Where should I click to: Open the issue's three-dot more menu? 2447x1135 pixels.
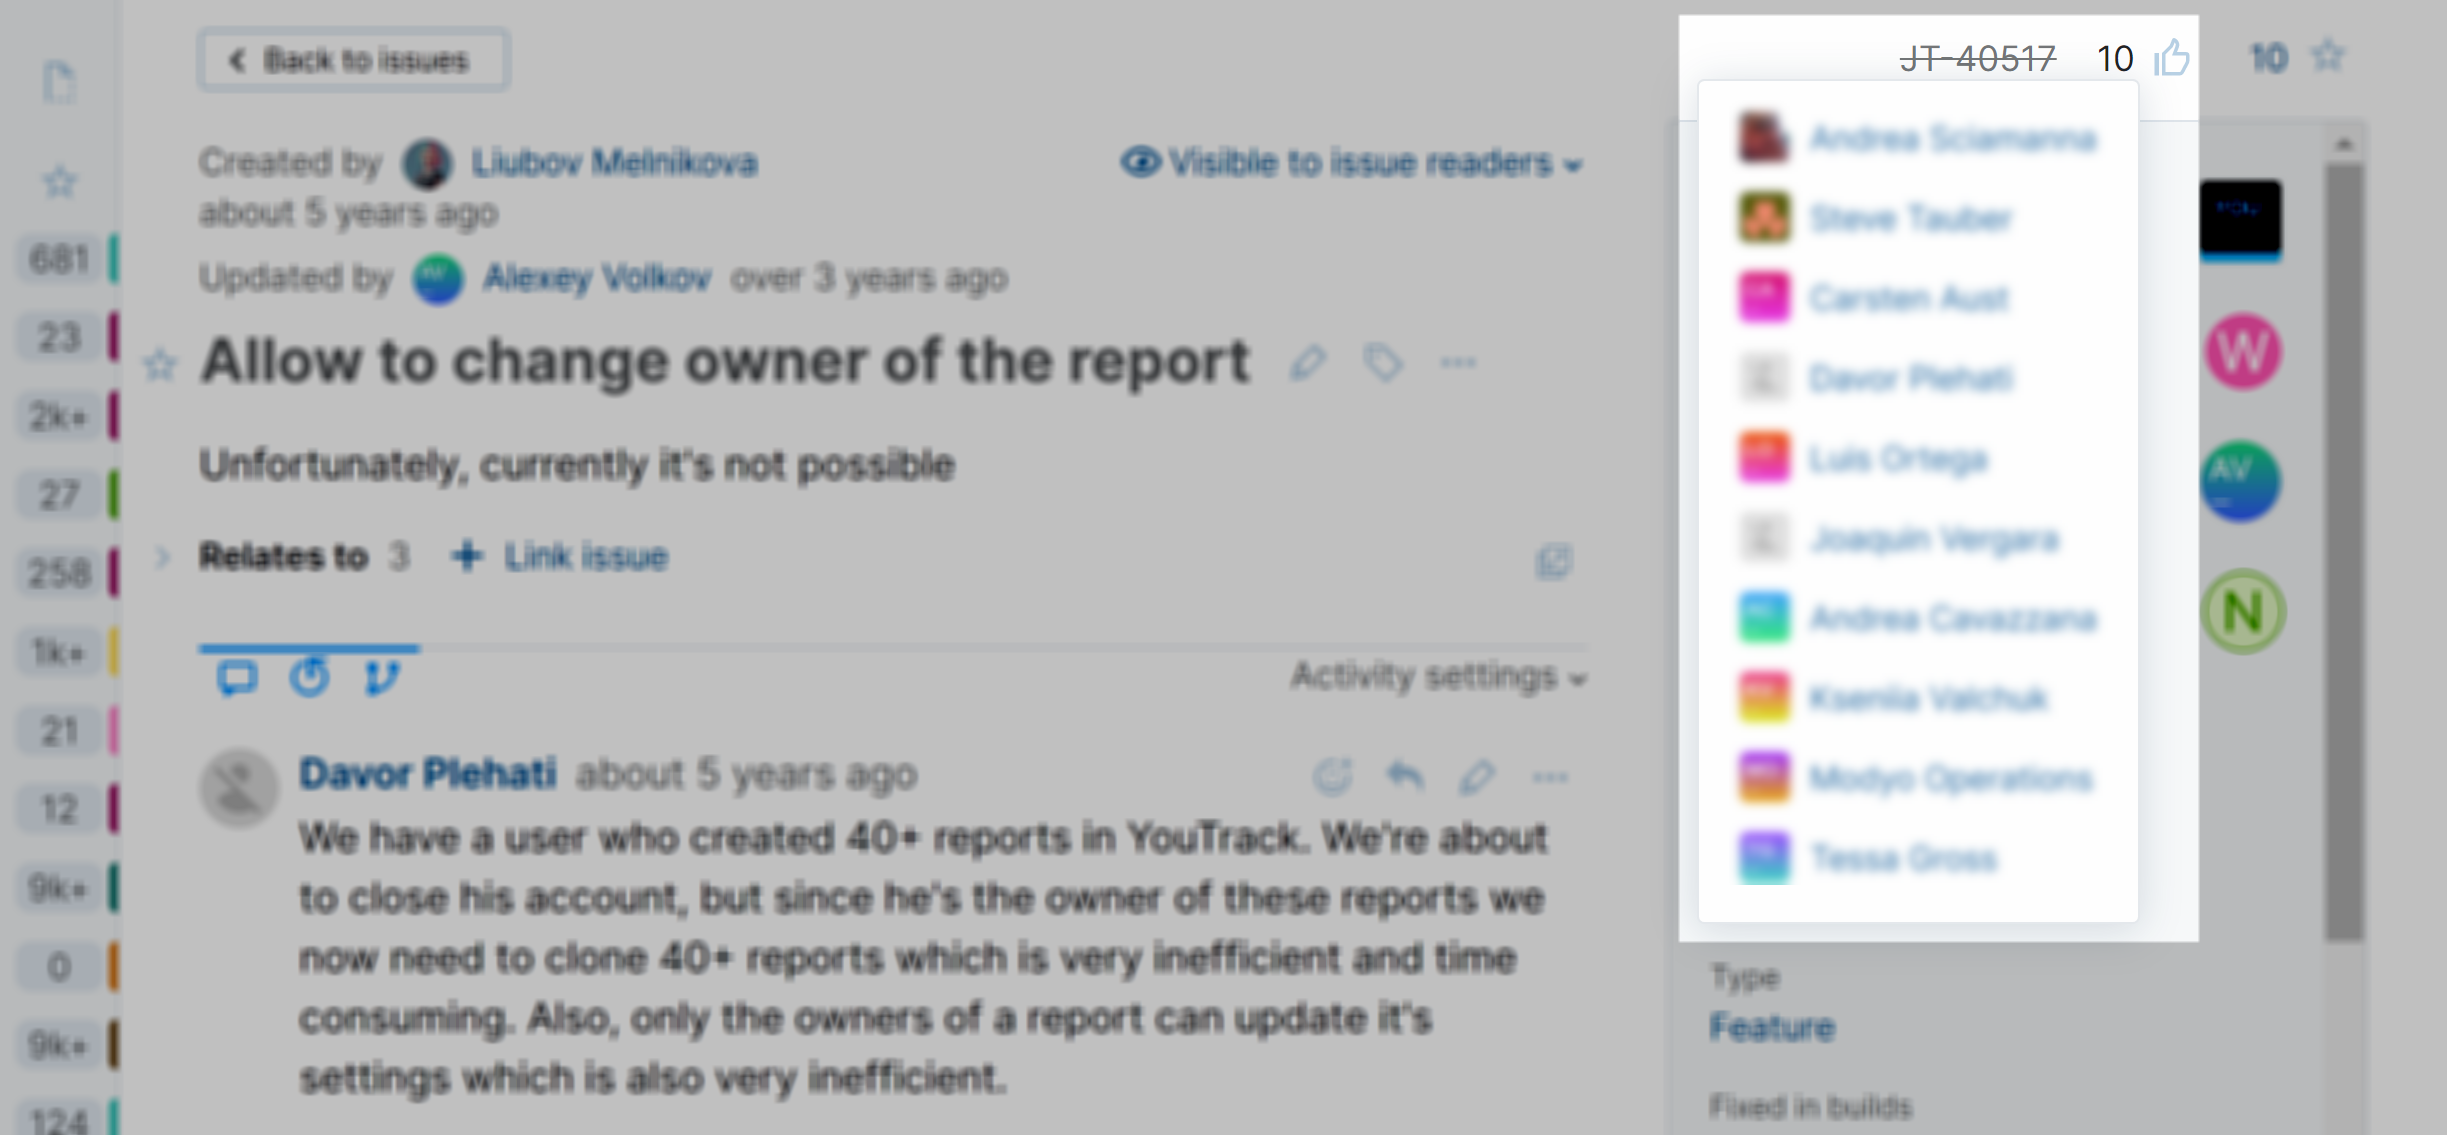pos(1458,363)
